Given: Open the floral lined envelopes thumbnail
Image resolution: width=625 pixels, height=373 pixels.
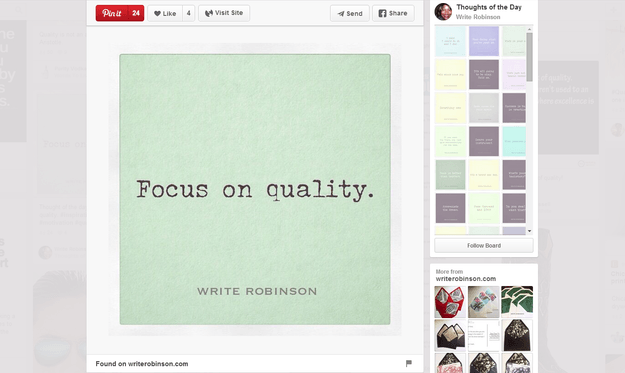Looking at the screenshot, I should click(483, 302).
